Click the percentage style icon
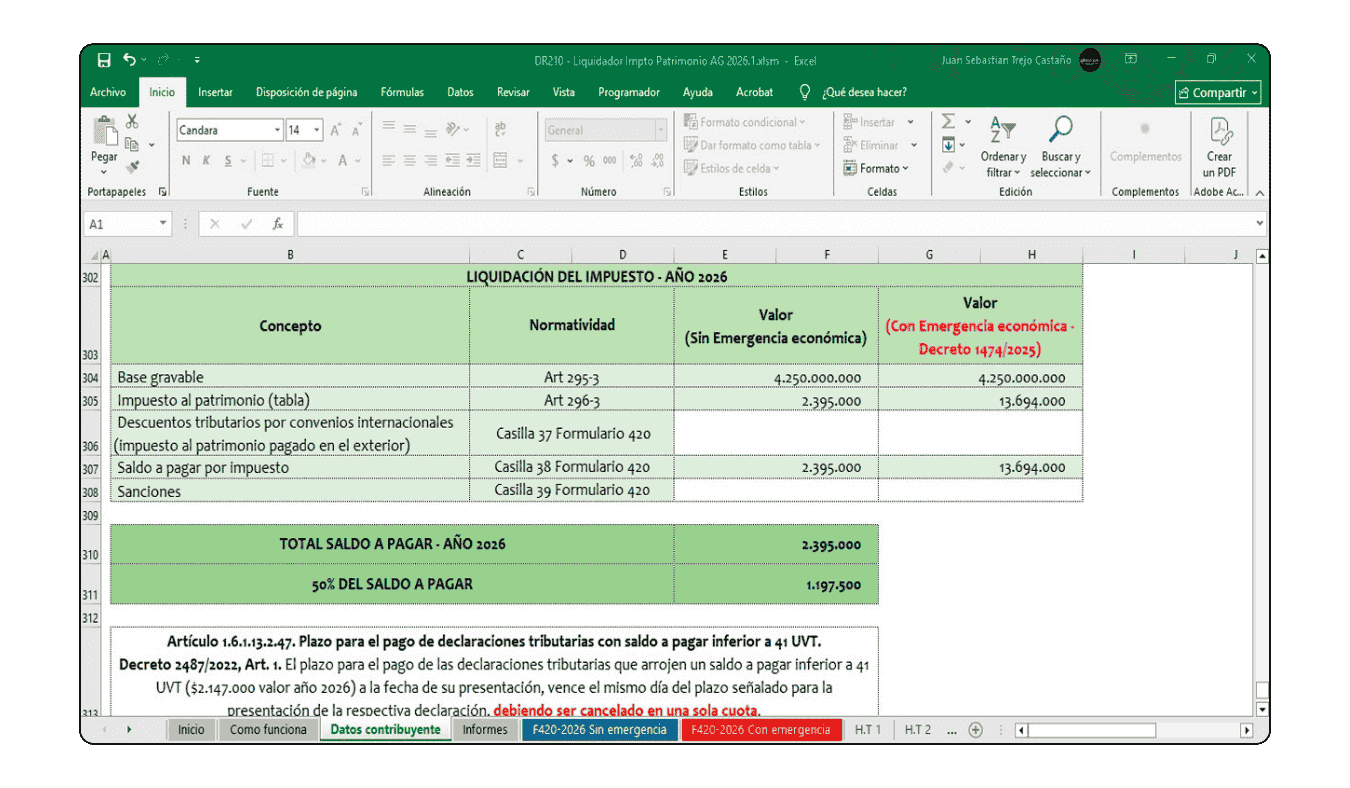 tap(590, 159)
